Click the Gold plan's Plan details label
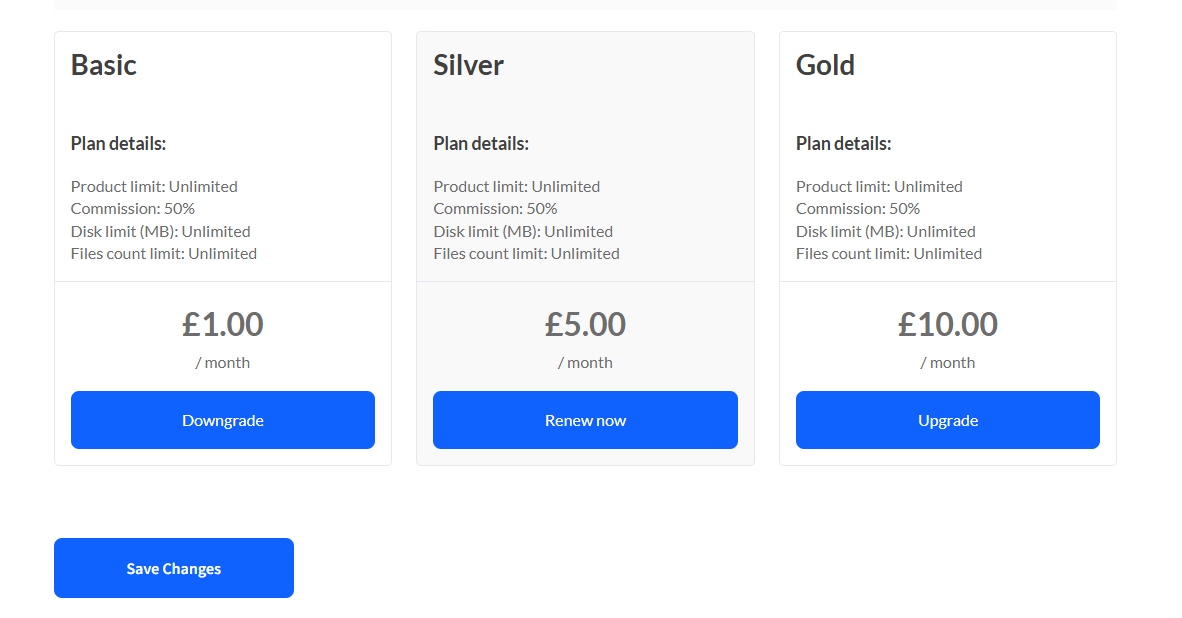This screenshot has width=1182, height=618. point(844,144)
